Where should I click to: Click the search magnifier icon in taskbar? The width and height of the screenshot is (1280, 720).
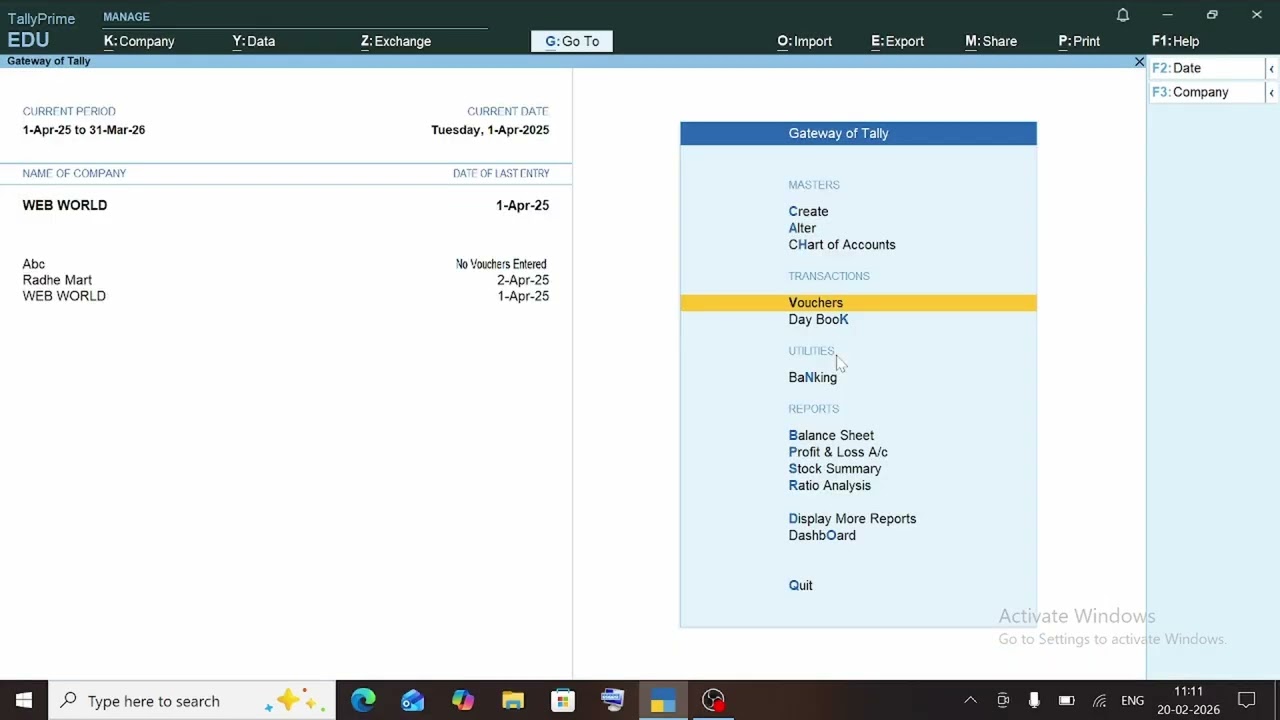tap(68, 700)
